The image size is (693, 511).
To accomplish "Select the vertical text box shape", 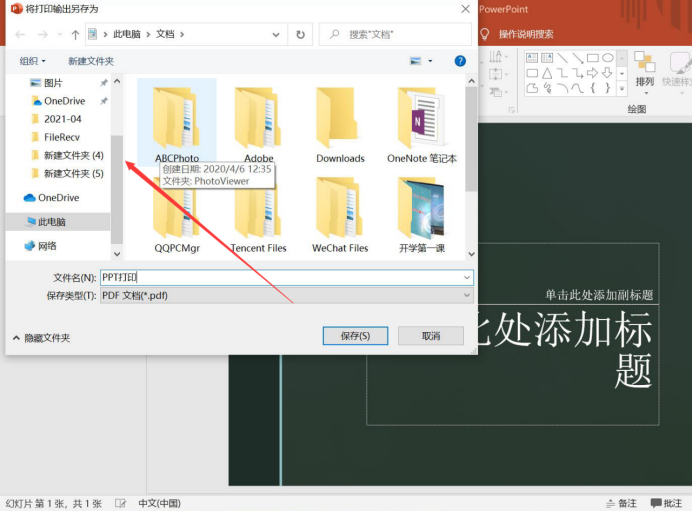I will 547,58.
